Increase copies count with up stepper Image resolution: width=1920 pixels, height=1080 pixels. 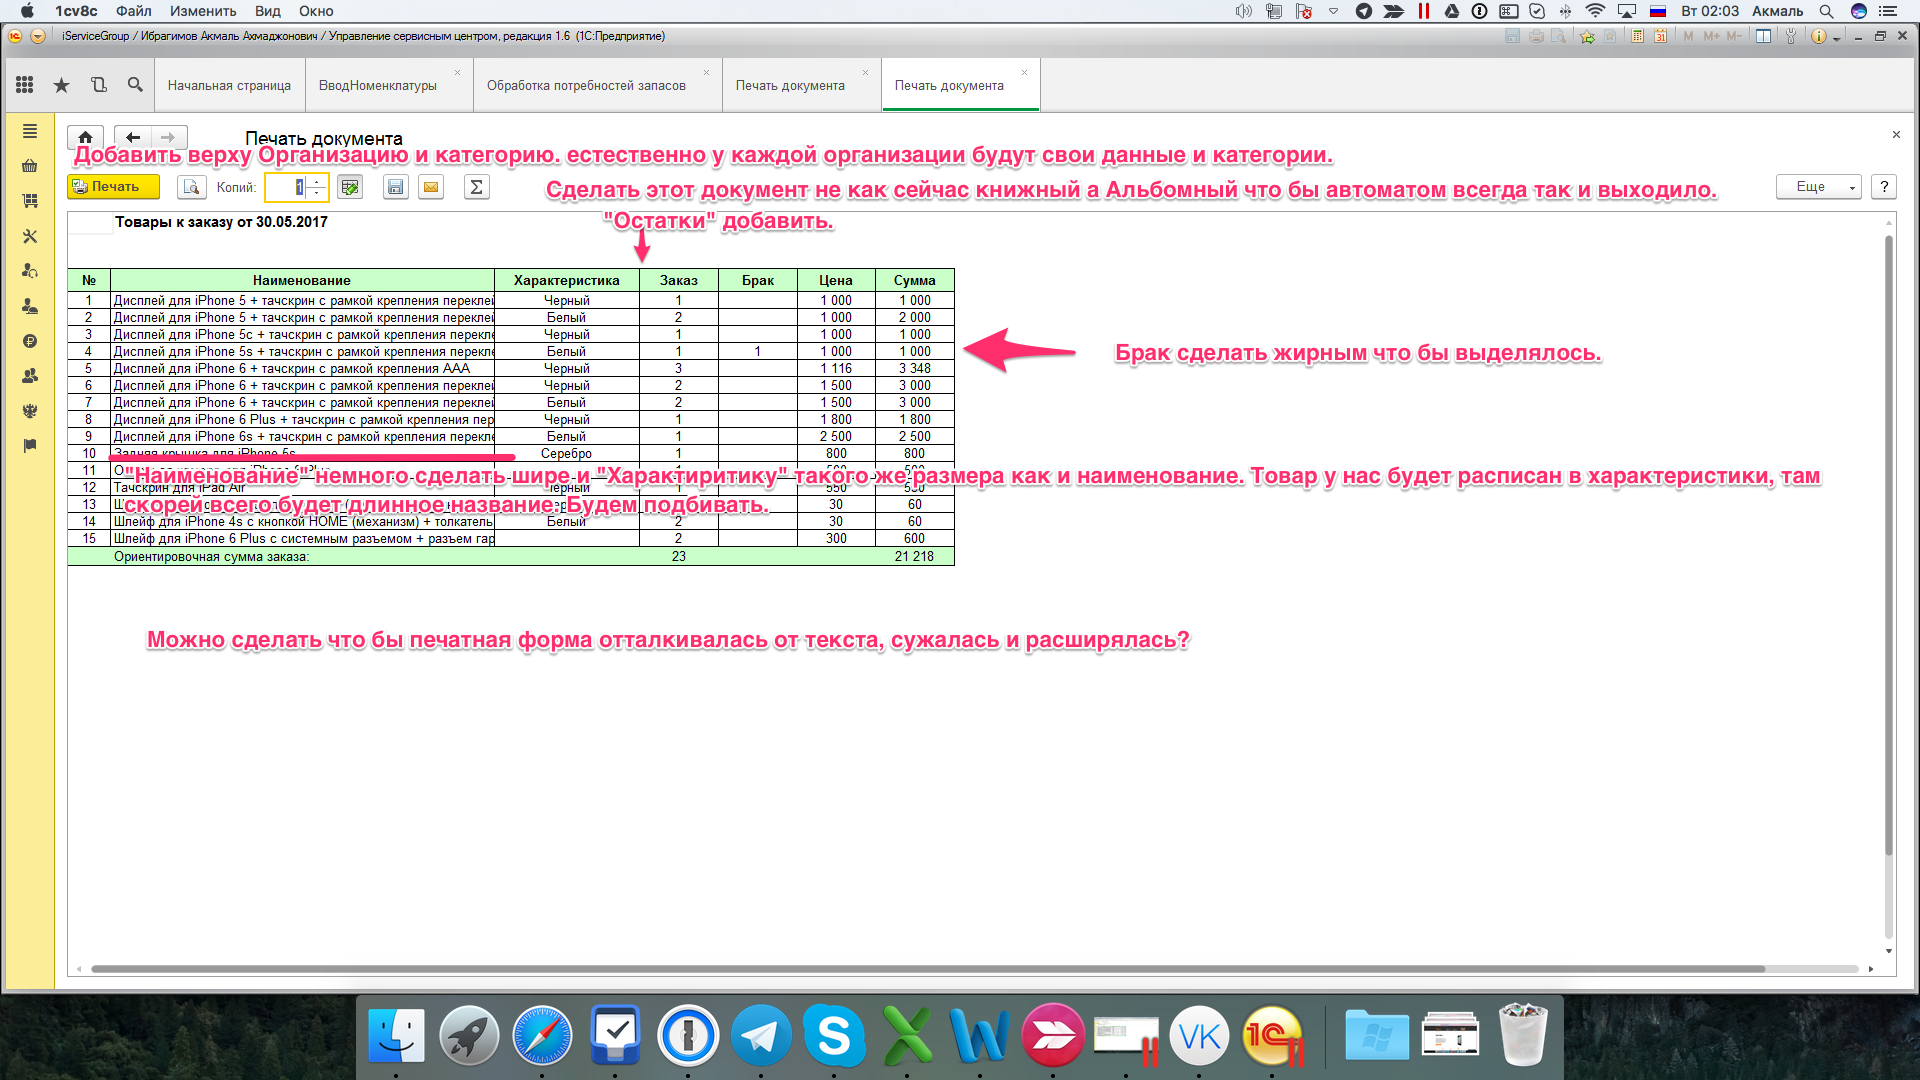click(x=317, y=182)
